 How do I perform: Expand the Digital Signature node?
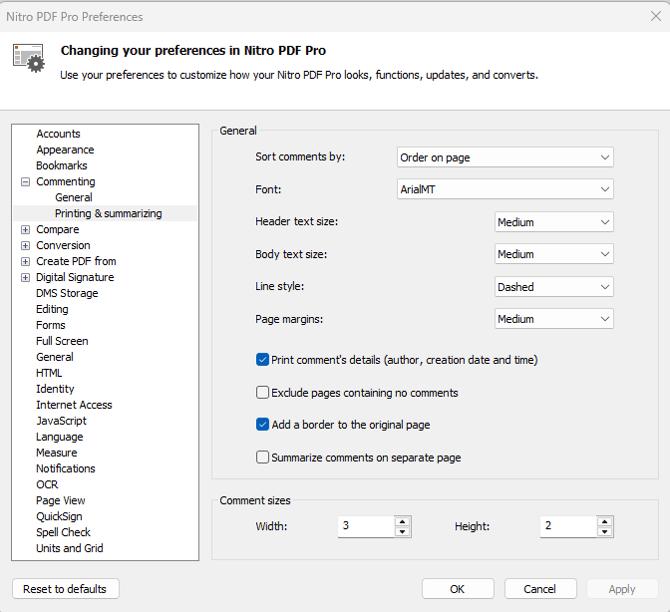[26, 277]
